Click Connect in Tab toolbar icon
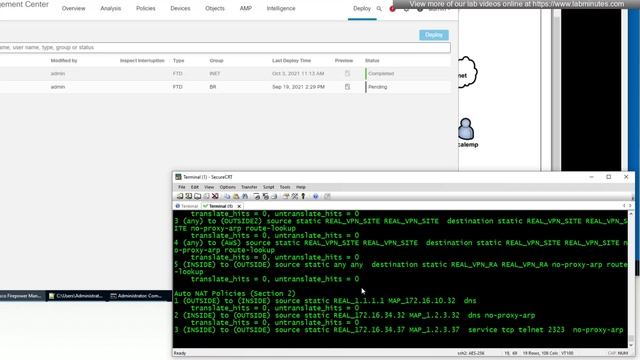 click(198, 196)
